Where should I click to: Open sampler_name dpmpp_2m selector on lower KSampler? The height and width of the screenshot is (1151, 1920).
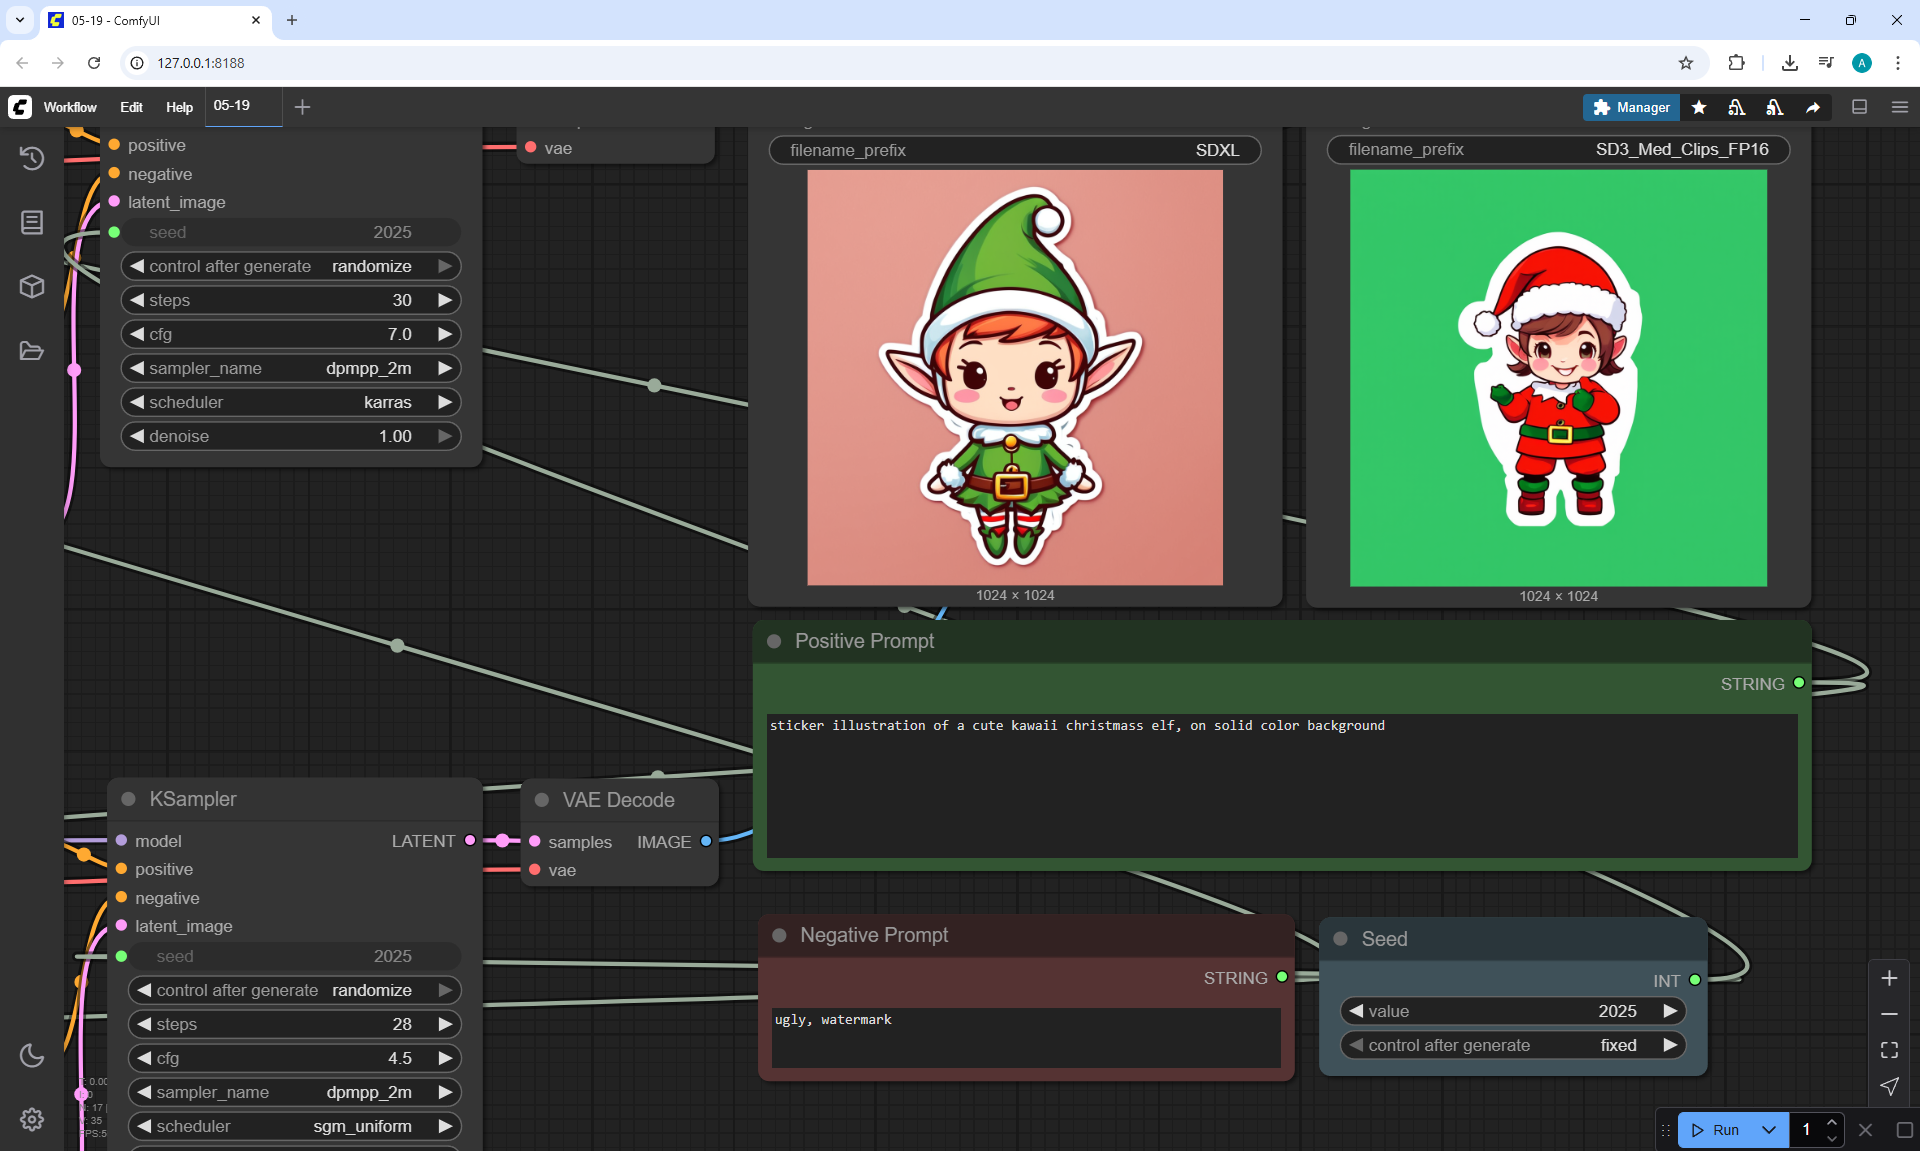pyautogui.click(x=294, y=1092)
